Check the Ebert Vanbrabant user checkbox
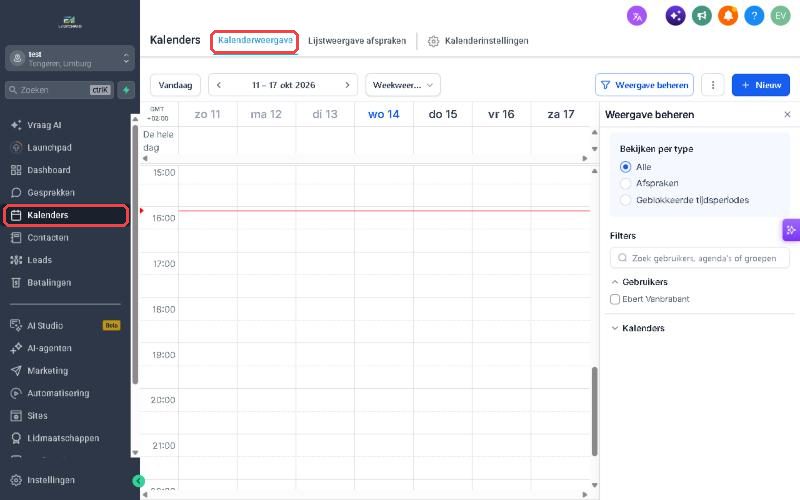Image resolution: width=800 pixels, height=500 pixels. click(615, 299)
